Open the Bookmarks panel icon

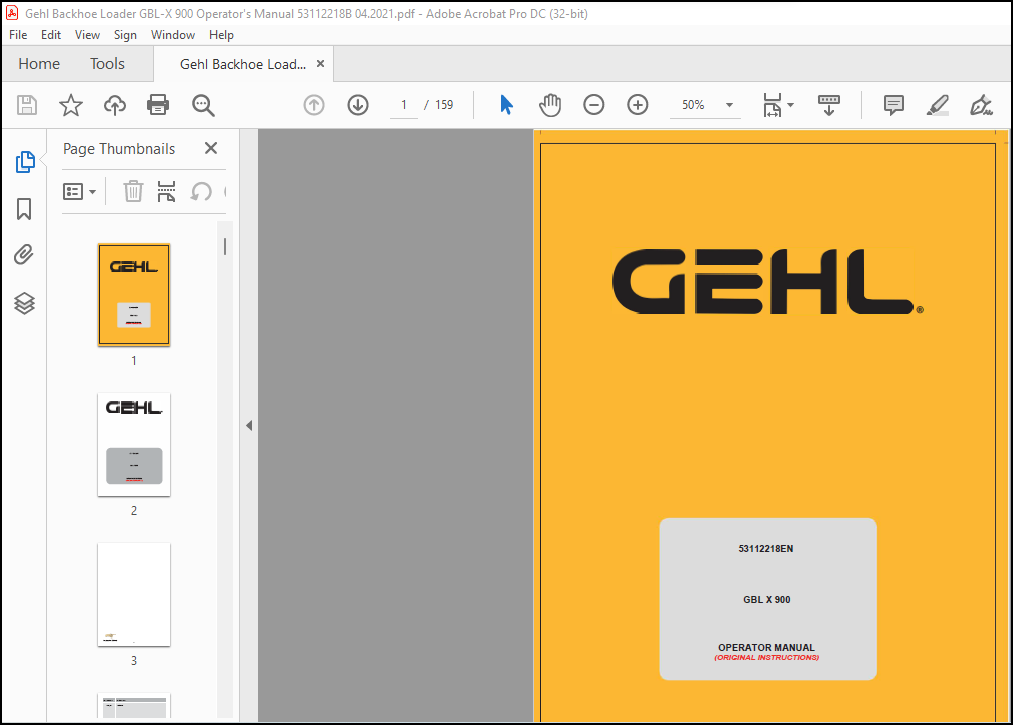tap(24, 209)
